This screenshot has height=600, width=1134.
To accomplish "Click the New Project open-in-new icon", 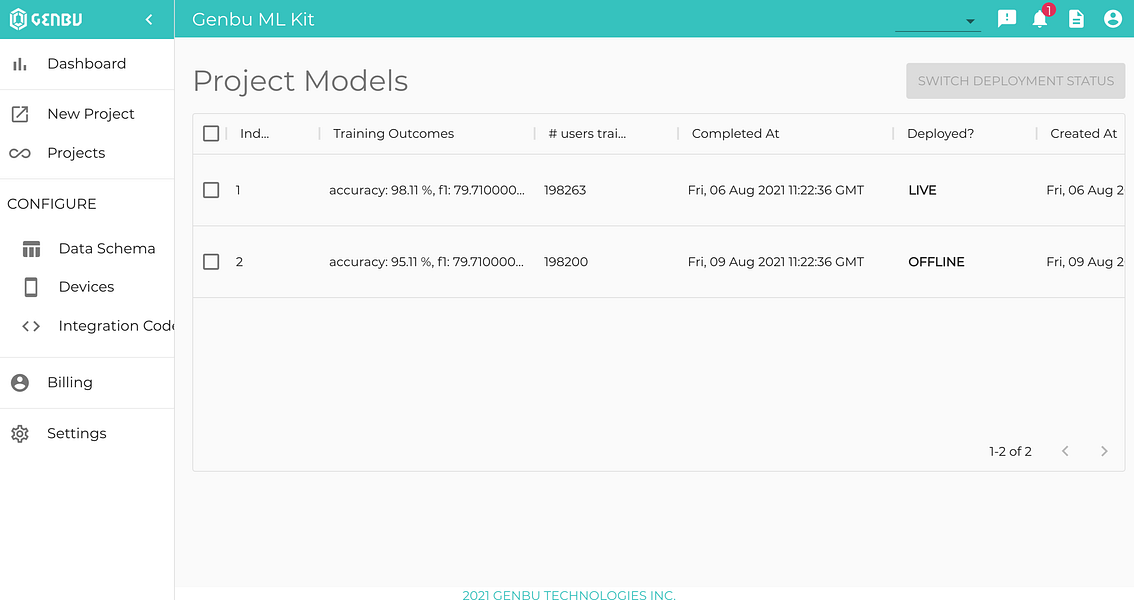I will pyautogui.click(x=20, y=114).
